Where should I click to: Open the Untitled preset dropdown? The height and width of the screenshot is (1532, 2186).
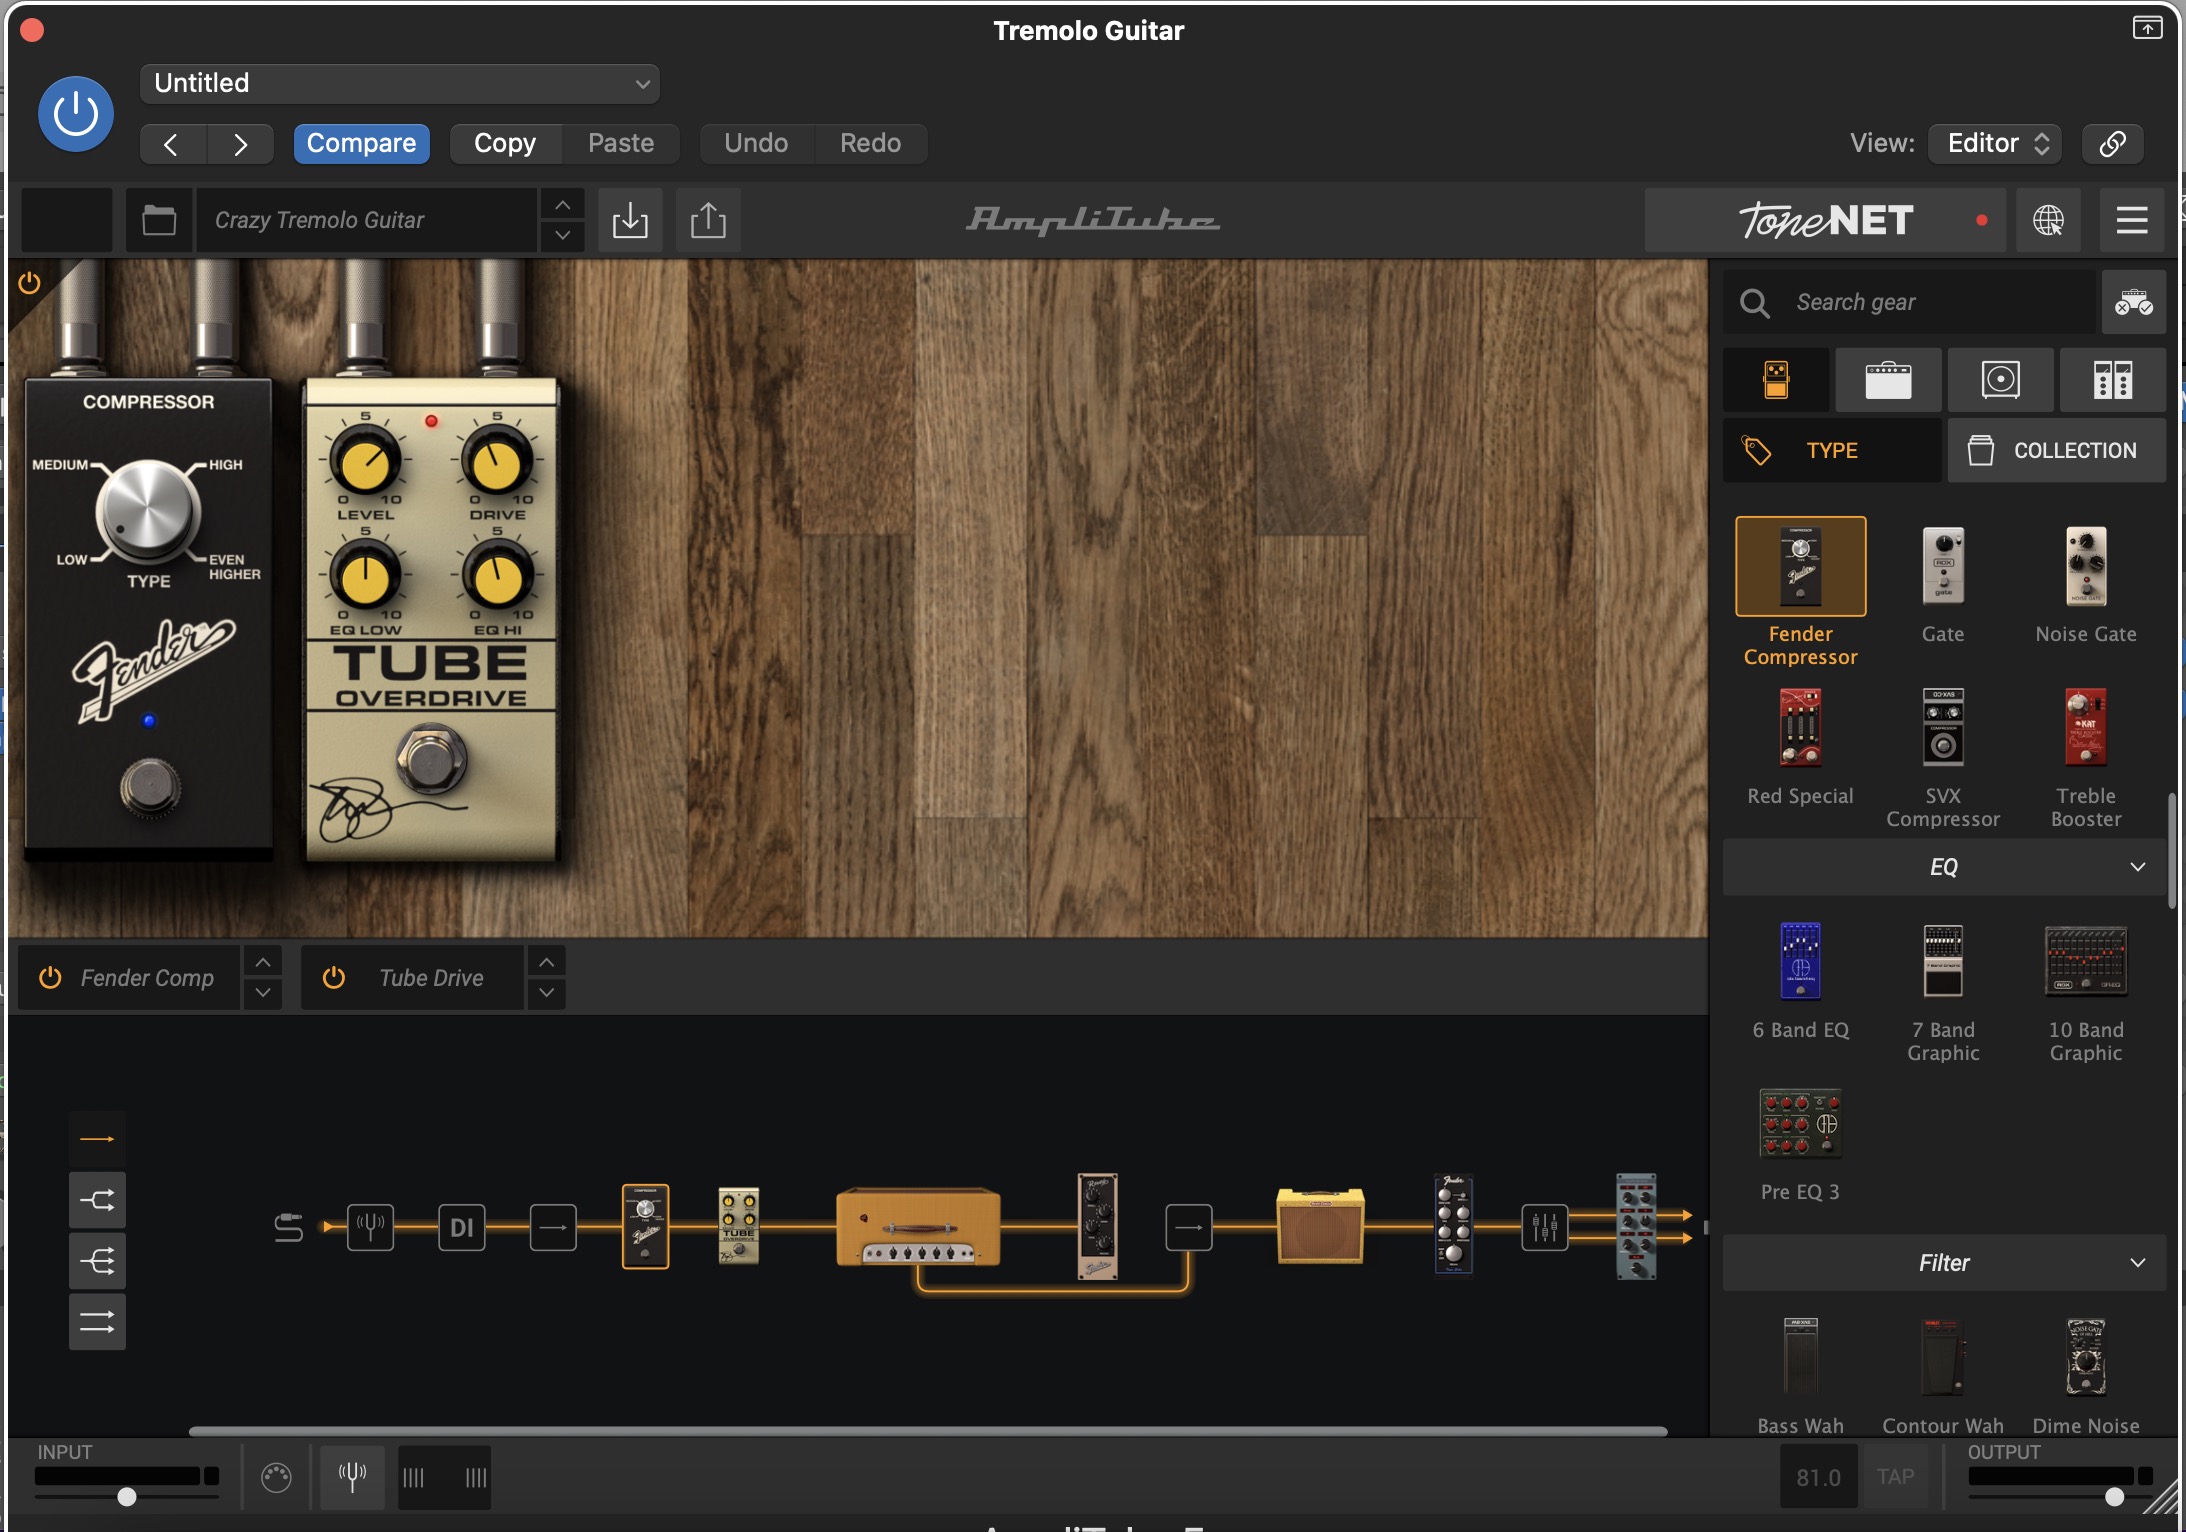point(400,84)
